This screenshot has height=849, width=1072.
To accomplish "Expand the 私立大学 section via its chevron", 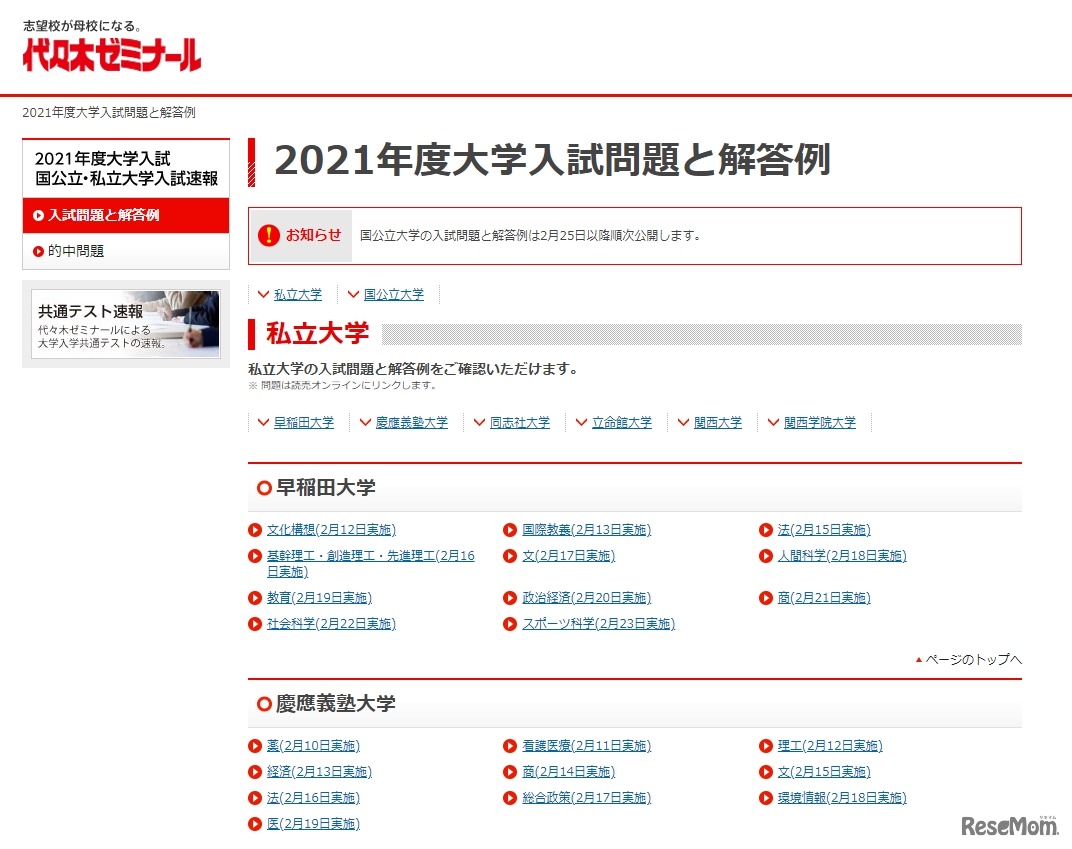I will coord(264,294).
